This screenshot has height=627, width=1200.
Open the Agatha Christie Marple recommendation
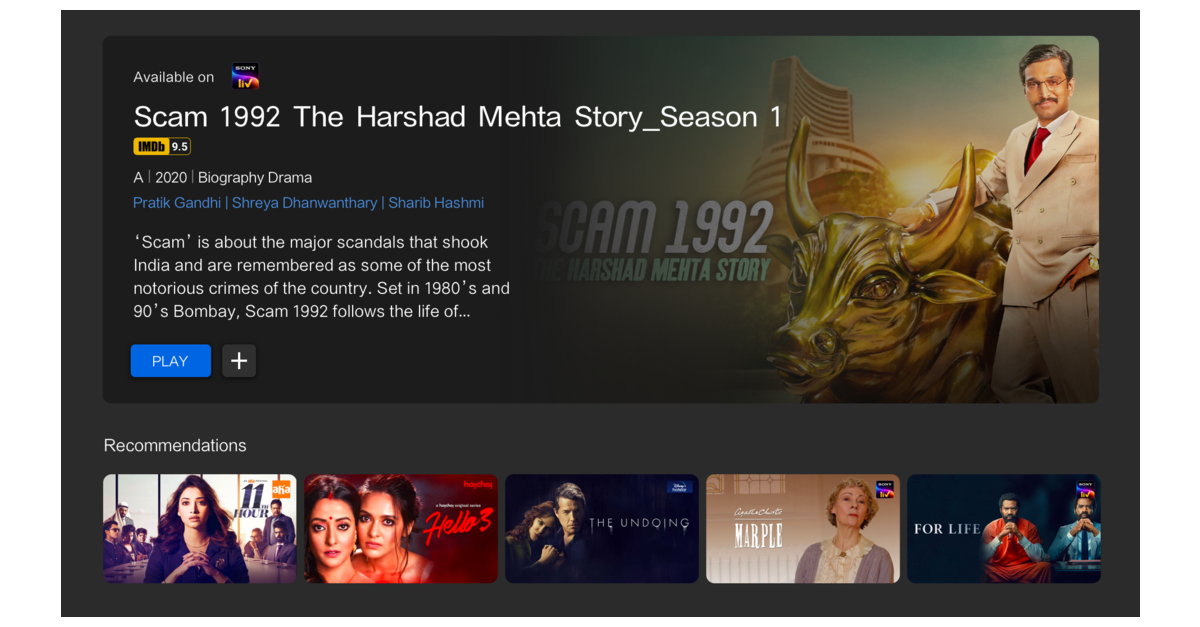[803, 528]
